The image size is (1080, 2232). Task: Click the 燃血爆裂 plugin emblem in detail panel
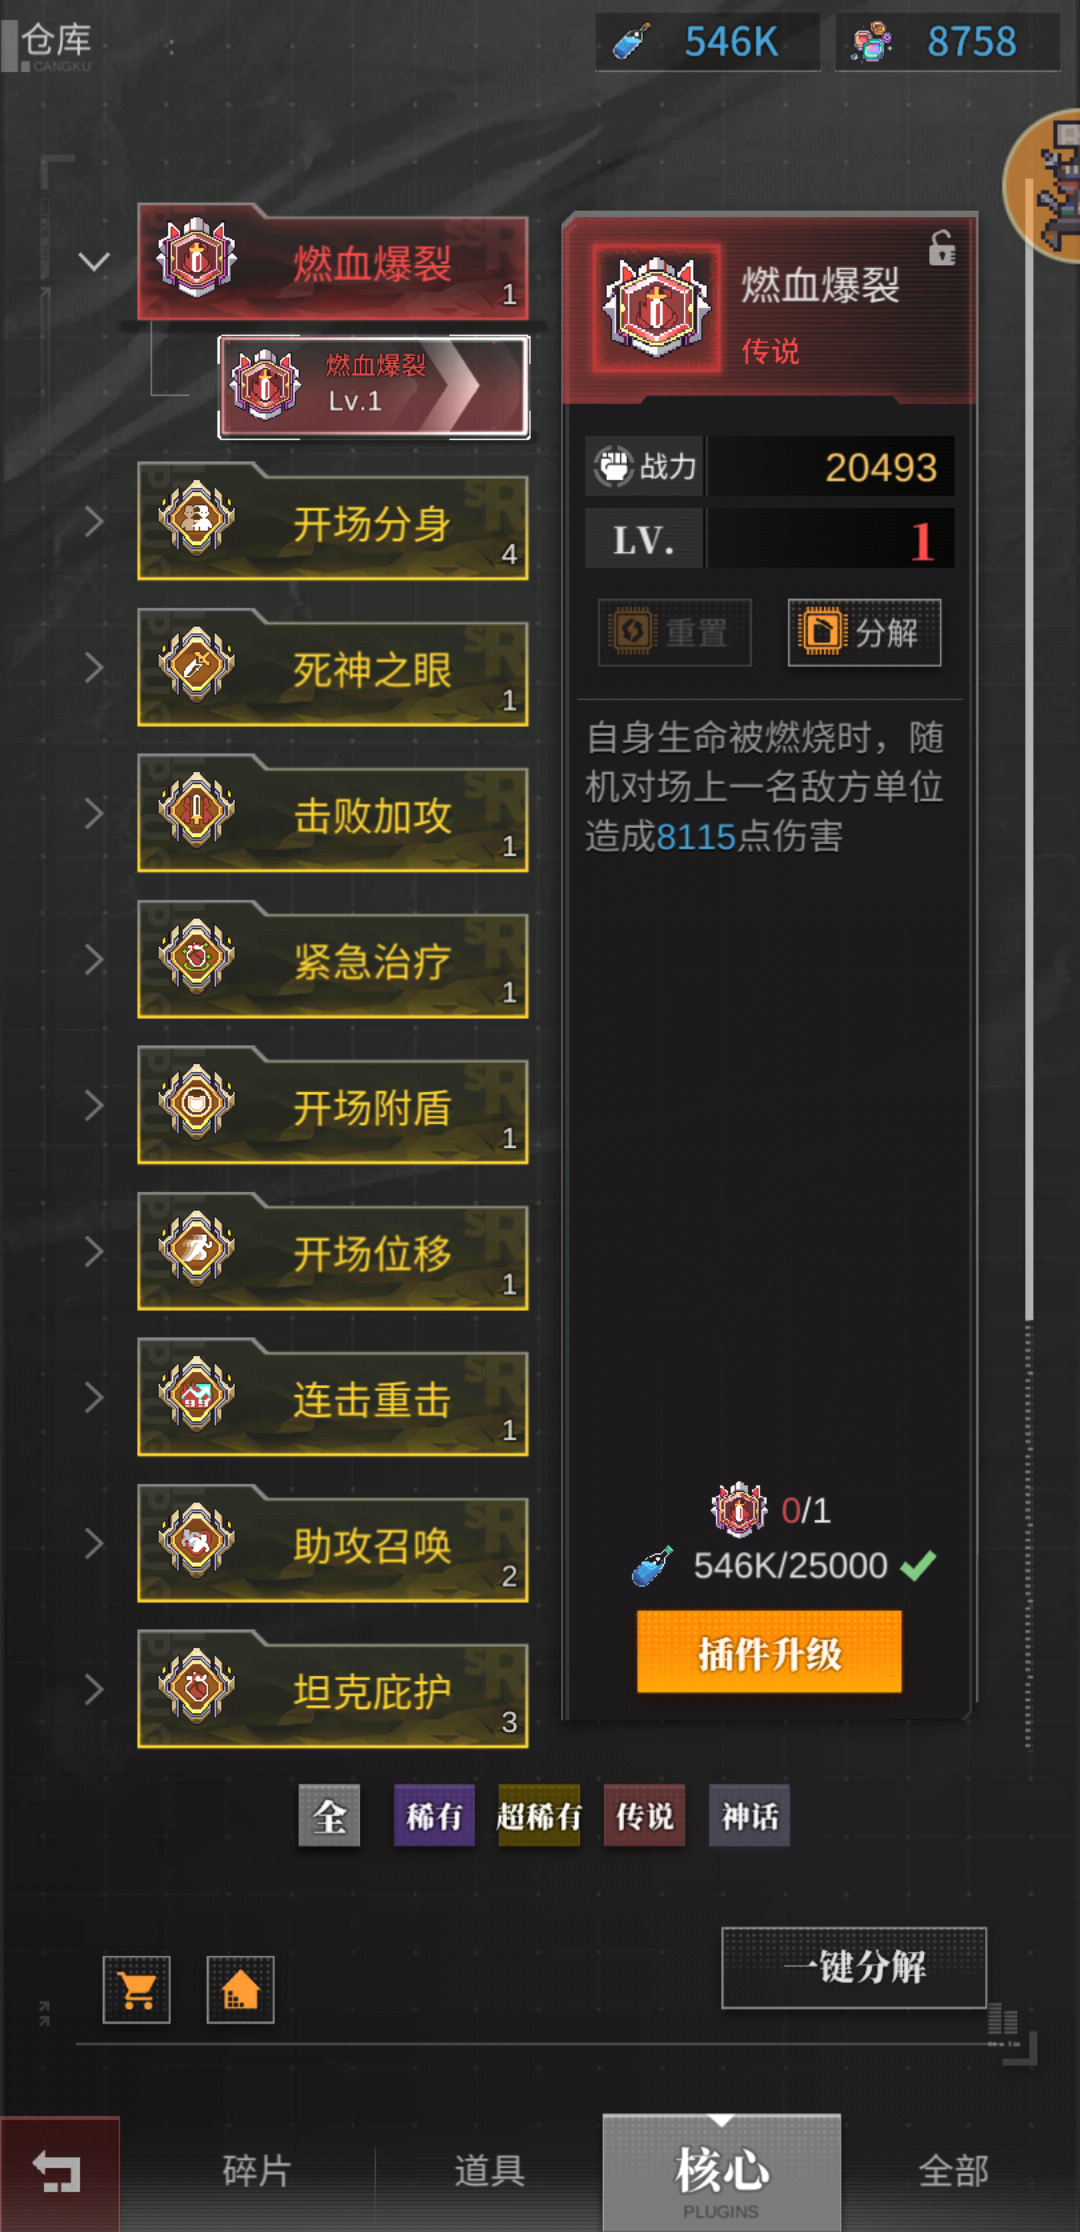pyautogui.click(x=657, y=308)
